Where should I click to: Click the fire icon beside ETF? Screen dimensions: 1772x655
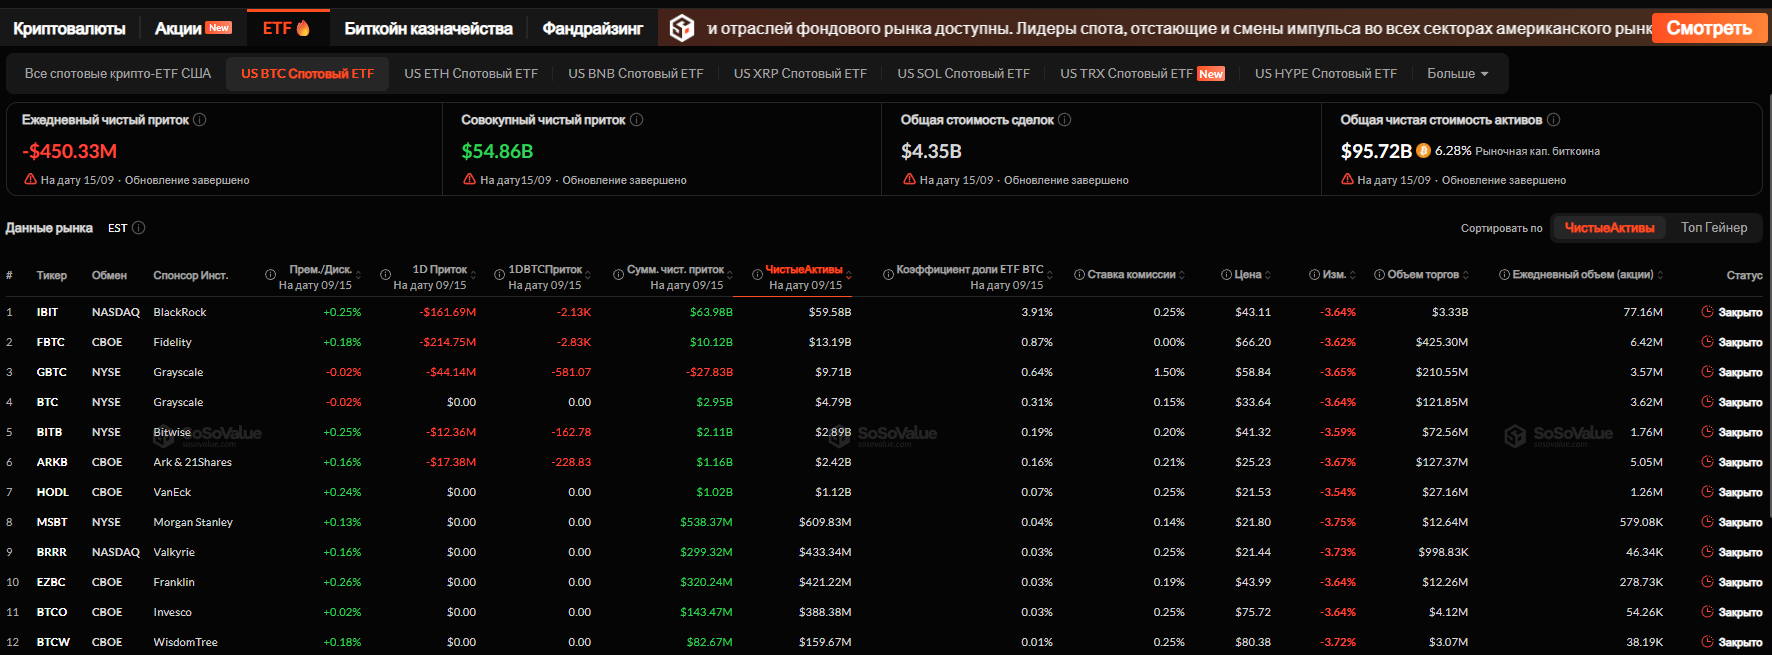[304, 28]
